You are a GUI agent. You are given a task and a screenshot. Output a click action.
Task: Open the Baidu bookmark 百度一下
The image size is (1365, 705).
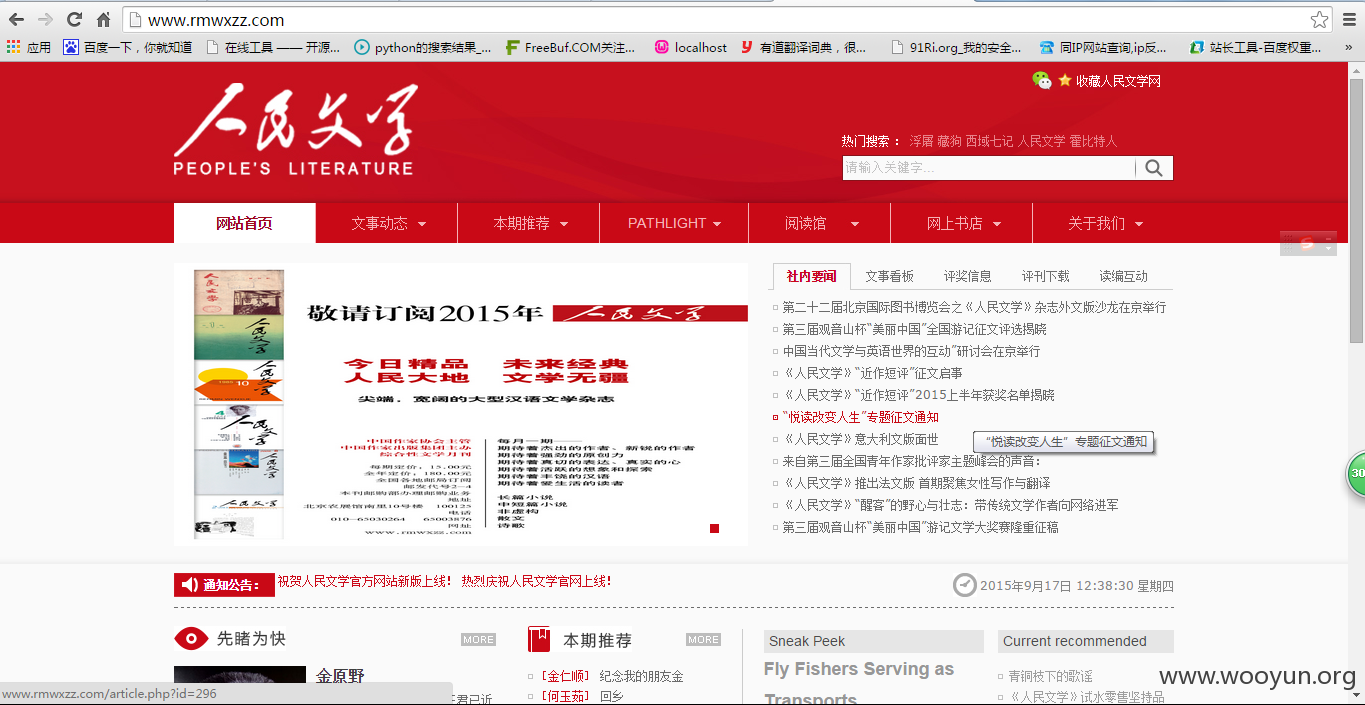pyautogui.click(x=127, y=47)
